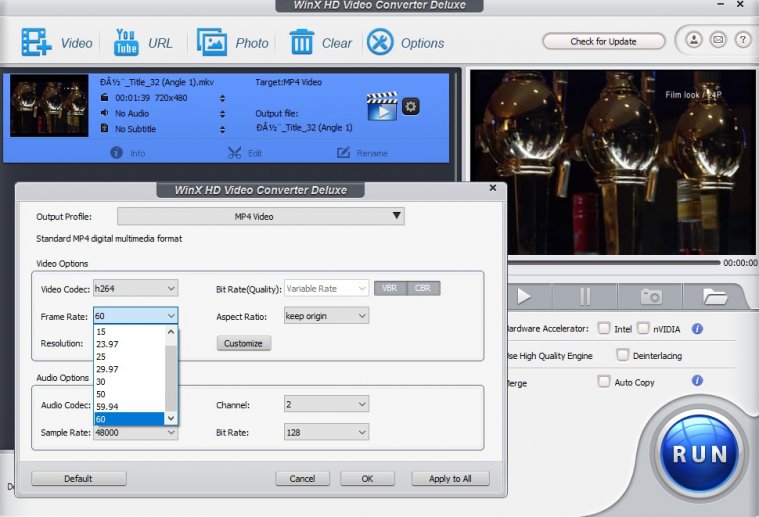Click the Apply to All button
759x517 pixels.
pos(450,478)
